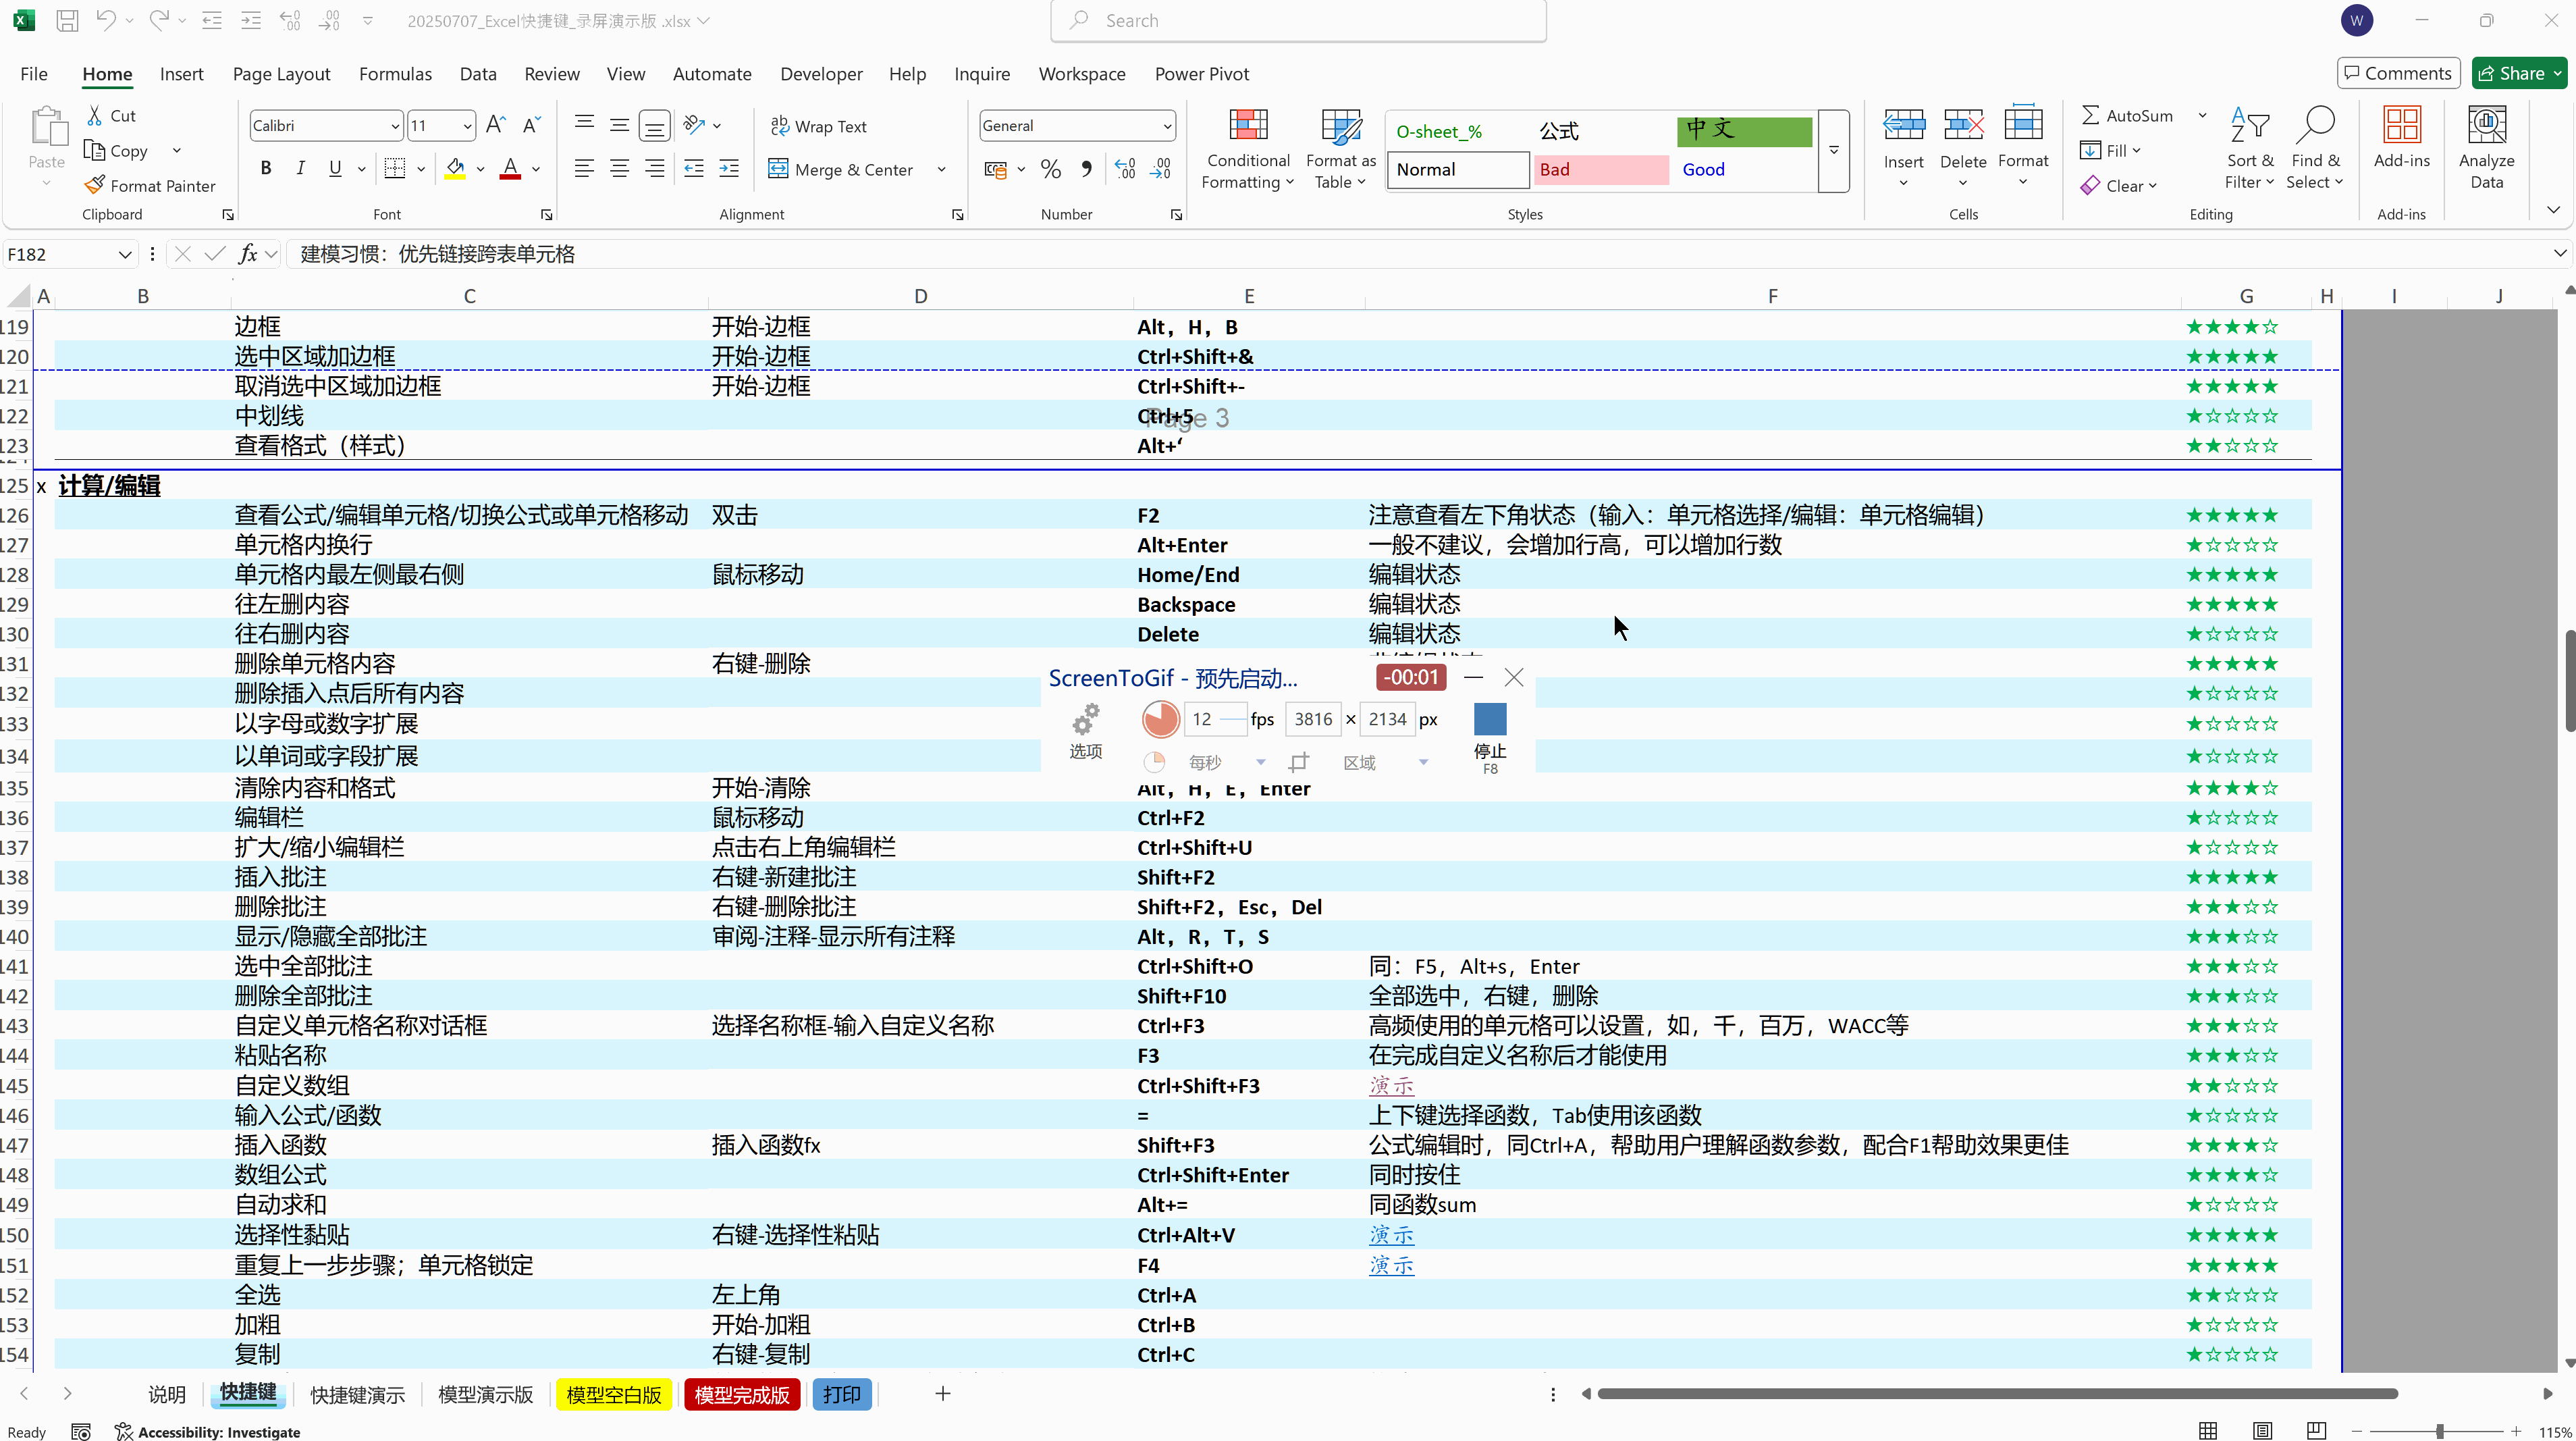Open the Name Box dropdown arrow

124,254
